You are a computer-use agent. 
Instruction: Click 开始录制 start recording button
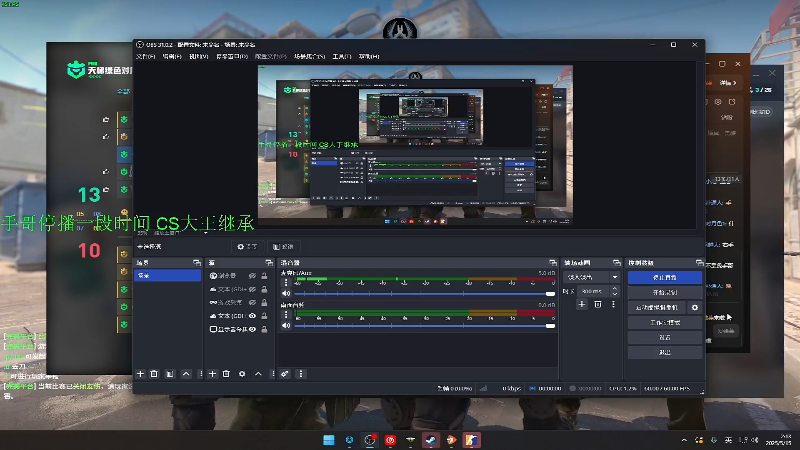click(x=665, y=292)
